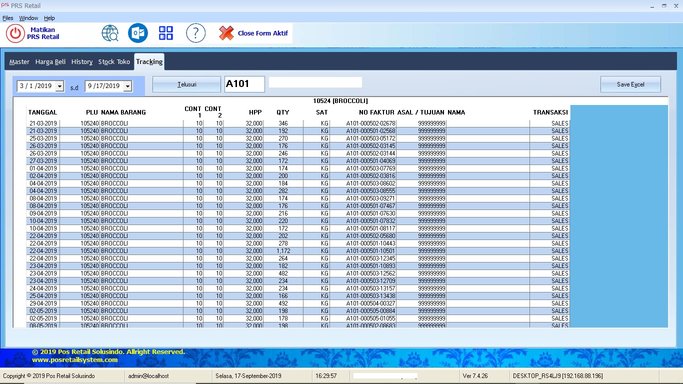Open the www.posretailsystem.com link
This screenshot has width=683, height=384.
(74, 360)
